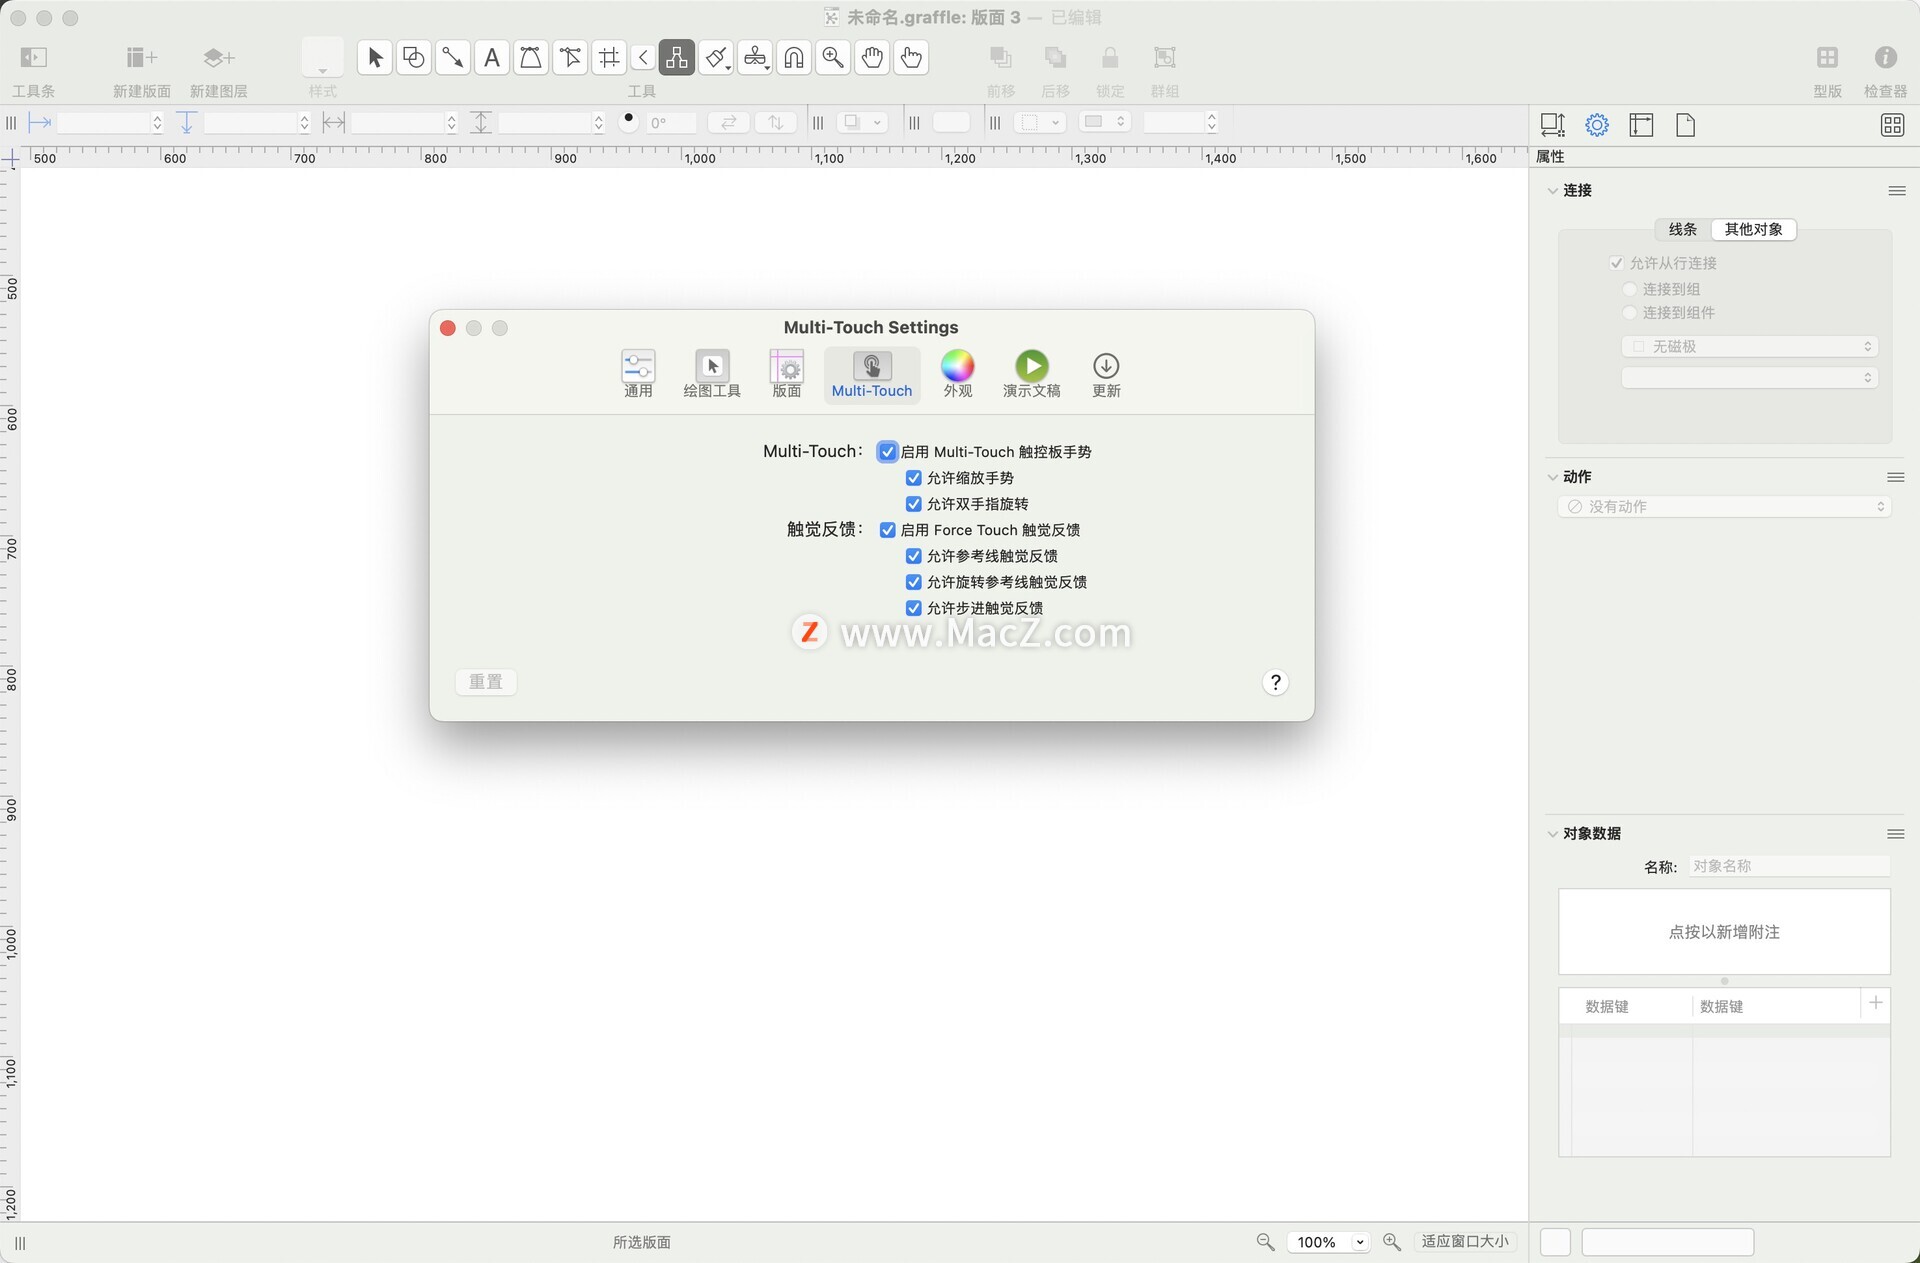The height and width of the screenshot is (1263, 1920).
Task: Open the 型版 stencils panel
Action: pyautogui.click(x=1827, y=58)
